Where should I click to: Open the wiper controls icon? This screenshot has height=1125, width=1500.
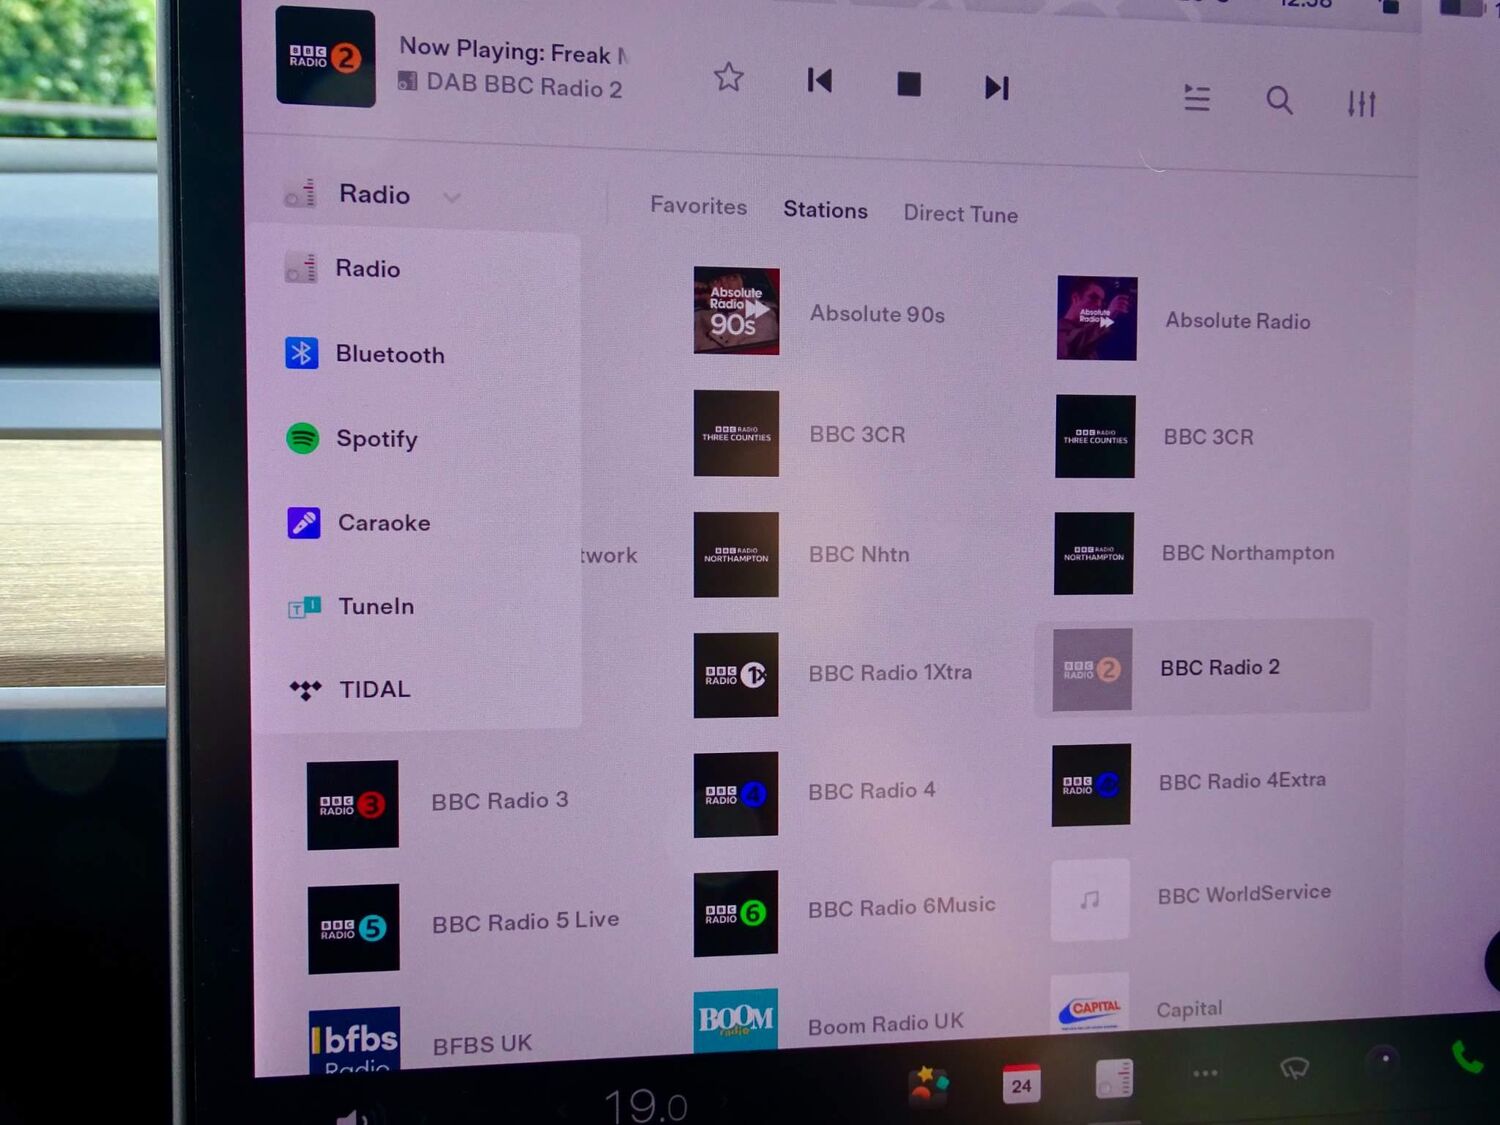click(x=1294, y=1069)
